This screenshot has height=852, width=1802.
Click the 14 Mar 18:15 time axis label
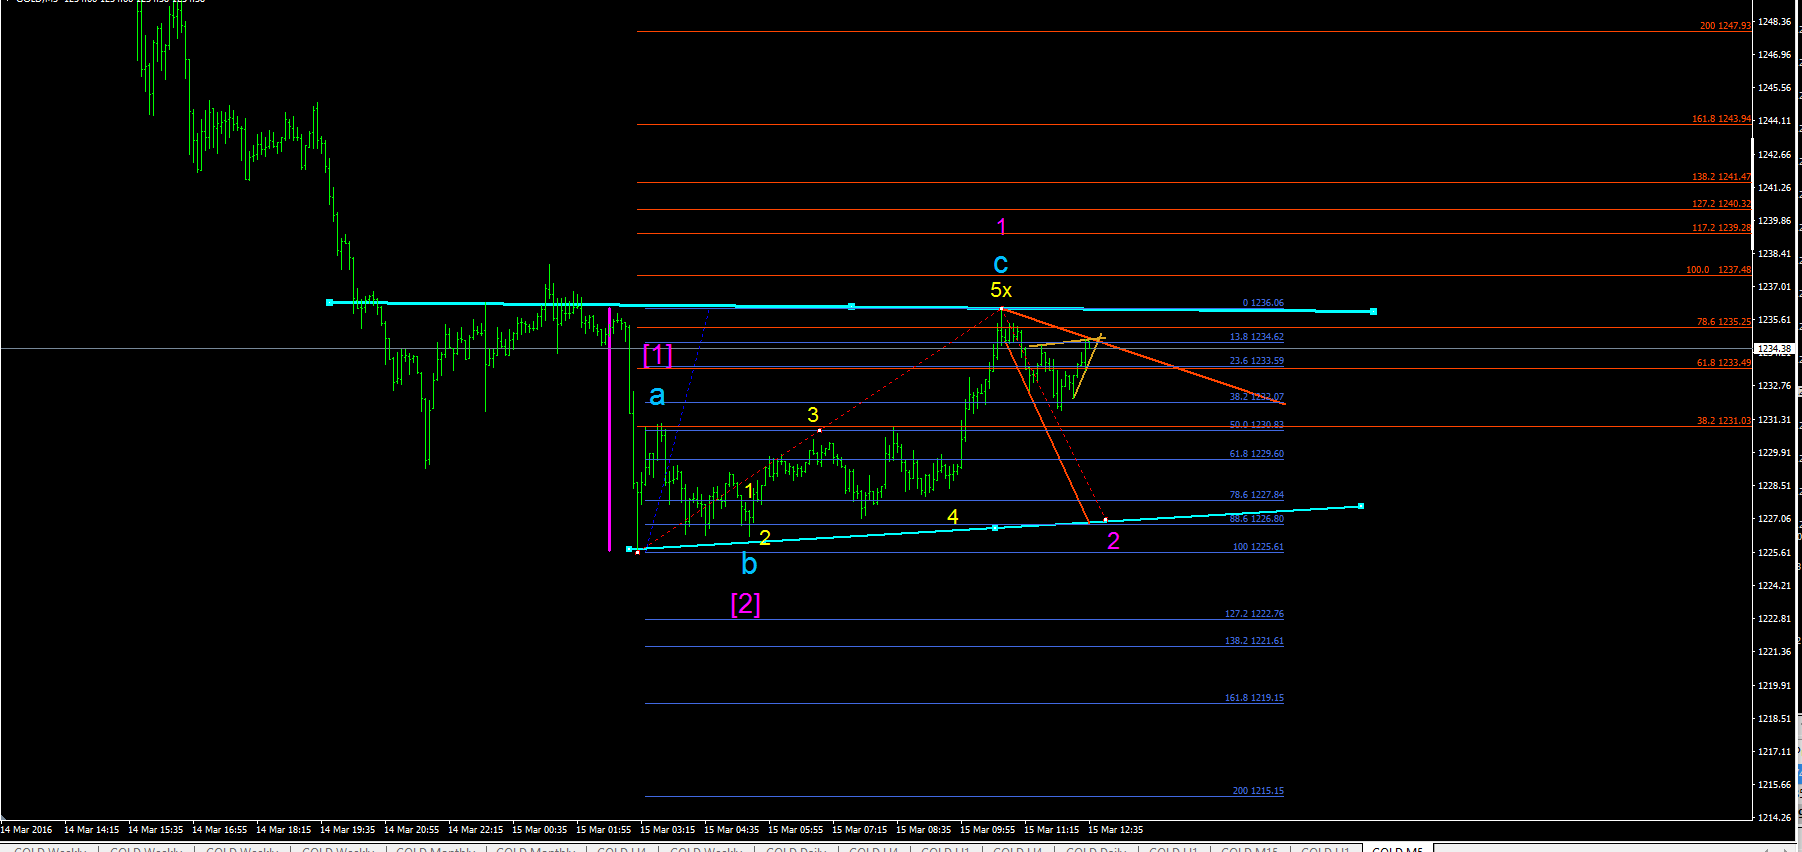283,830
